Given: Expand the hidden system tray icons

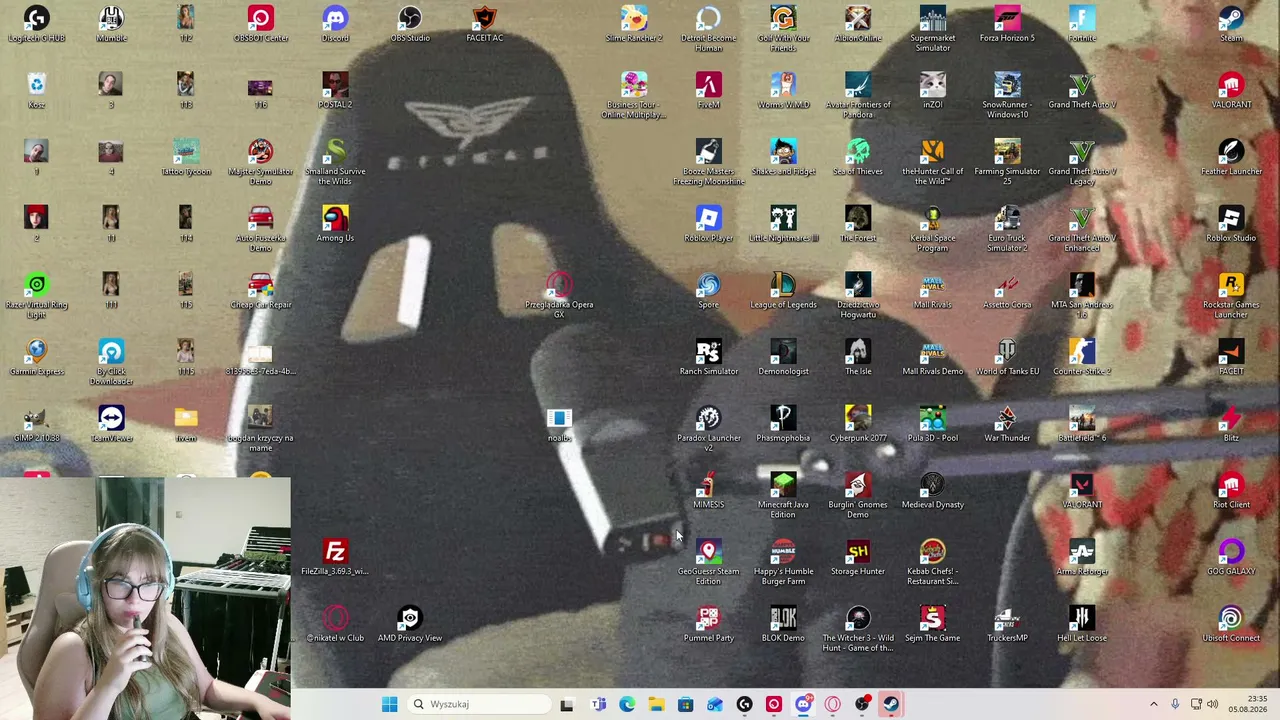Looking at the screenshot, I should point(1153,704).
